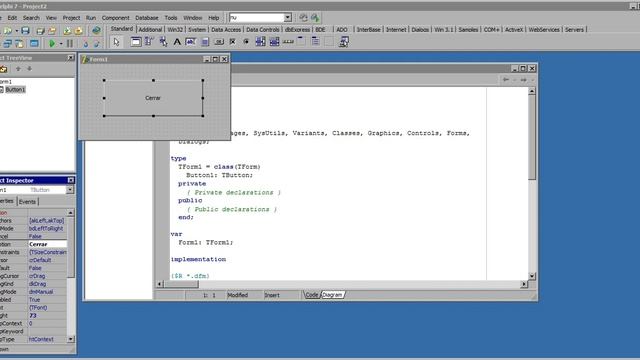
Task: Move item down in Object TreeView
Action: [x=29, y=69]
